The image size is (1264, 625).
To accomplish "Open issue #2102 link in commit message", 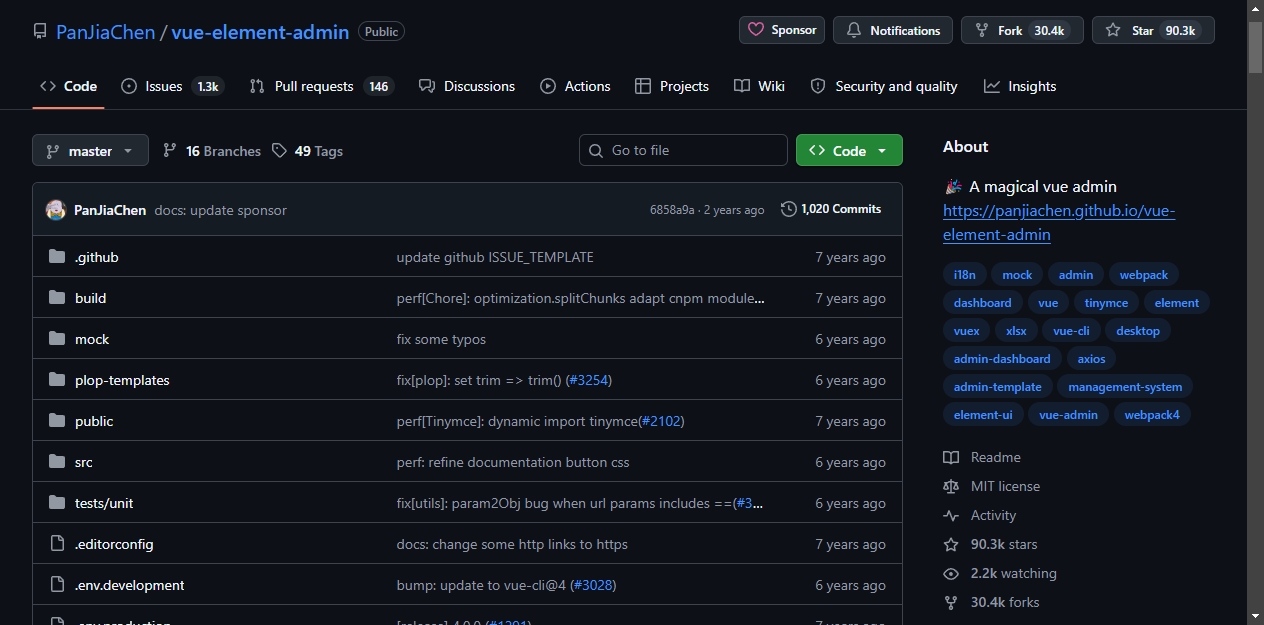I will click(x=661, y=421).
